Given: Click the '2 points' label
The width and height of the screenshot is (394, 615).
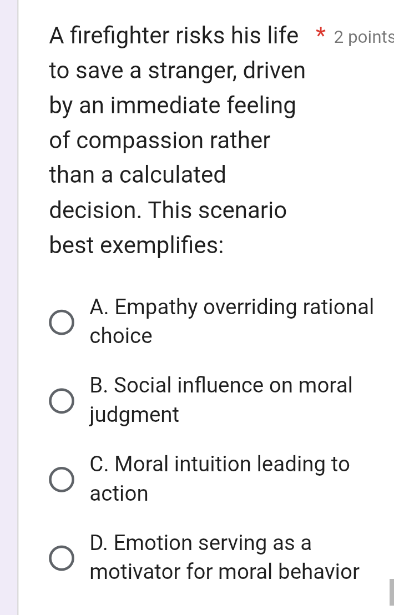Looking at the screenshot, I should pyautogui.click(x=363, y=37).
